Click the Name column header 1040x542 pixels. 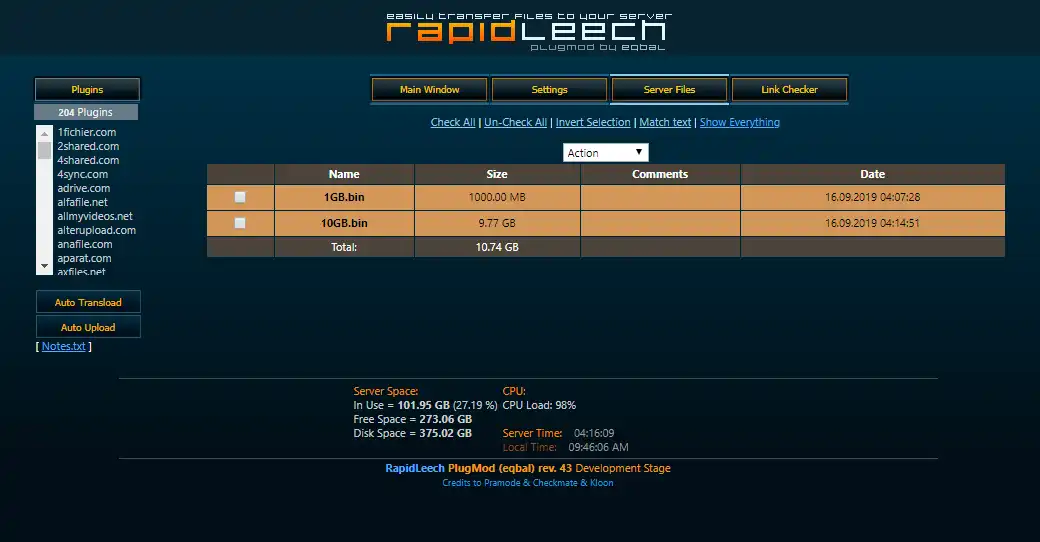tap(344, 174)
